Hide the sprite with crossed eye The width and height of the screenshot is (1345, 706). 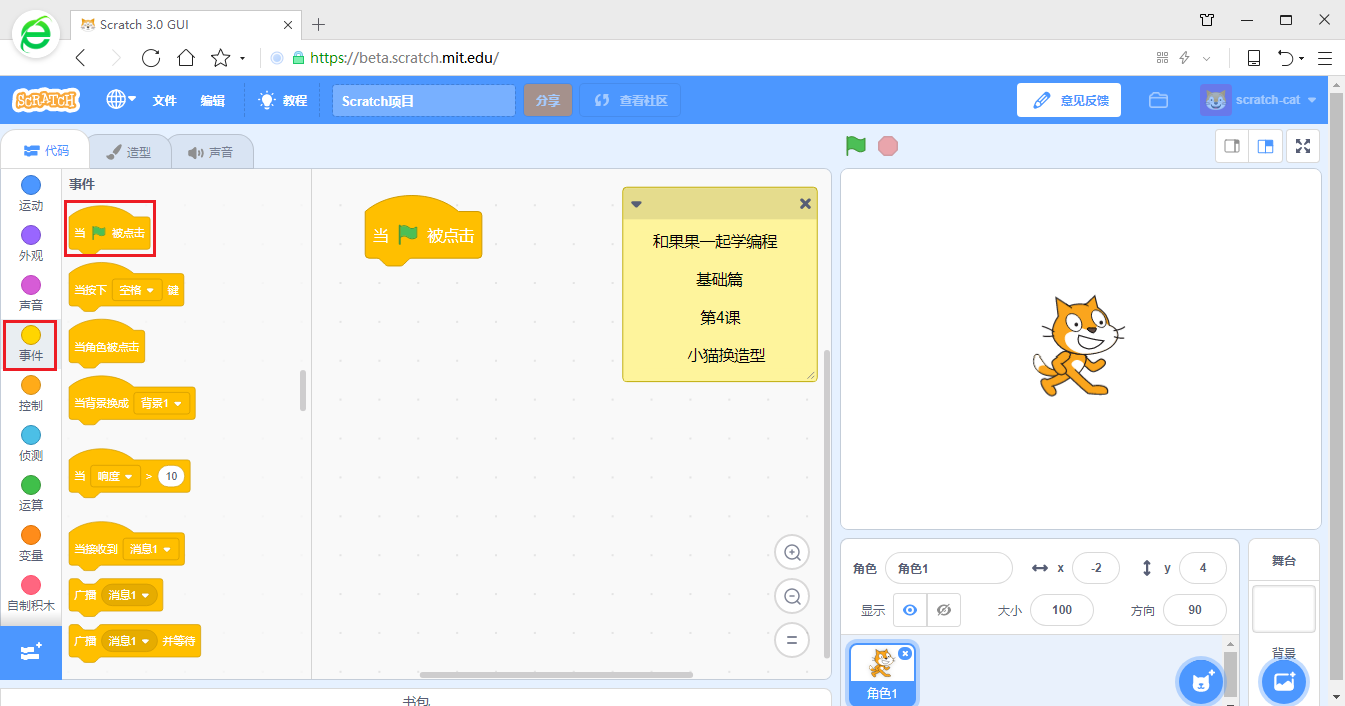944,610
